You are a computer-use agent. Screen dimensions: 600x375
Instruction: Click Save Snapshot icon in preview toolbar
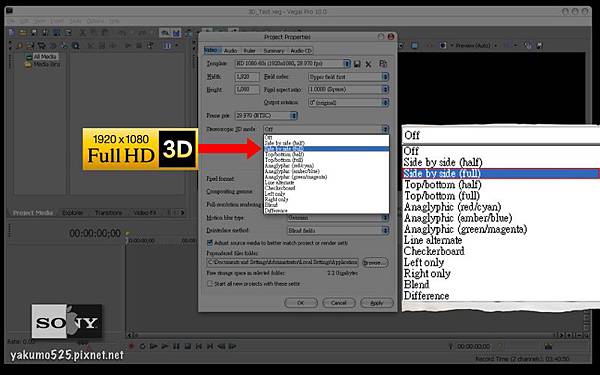coord(540,45)
